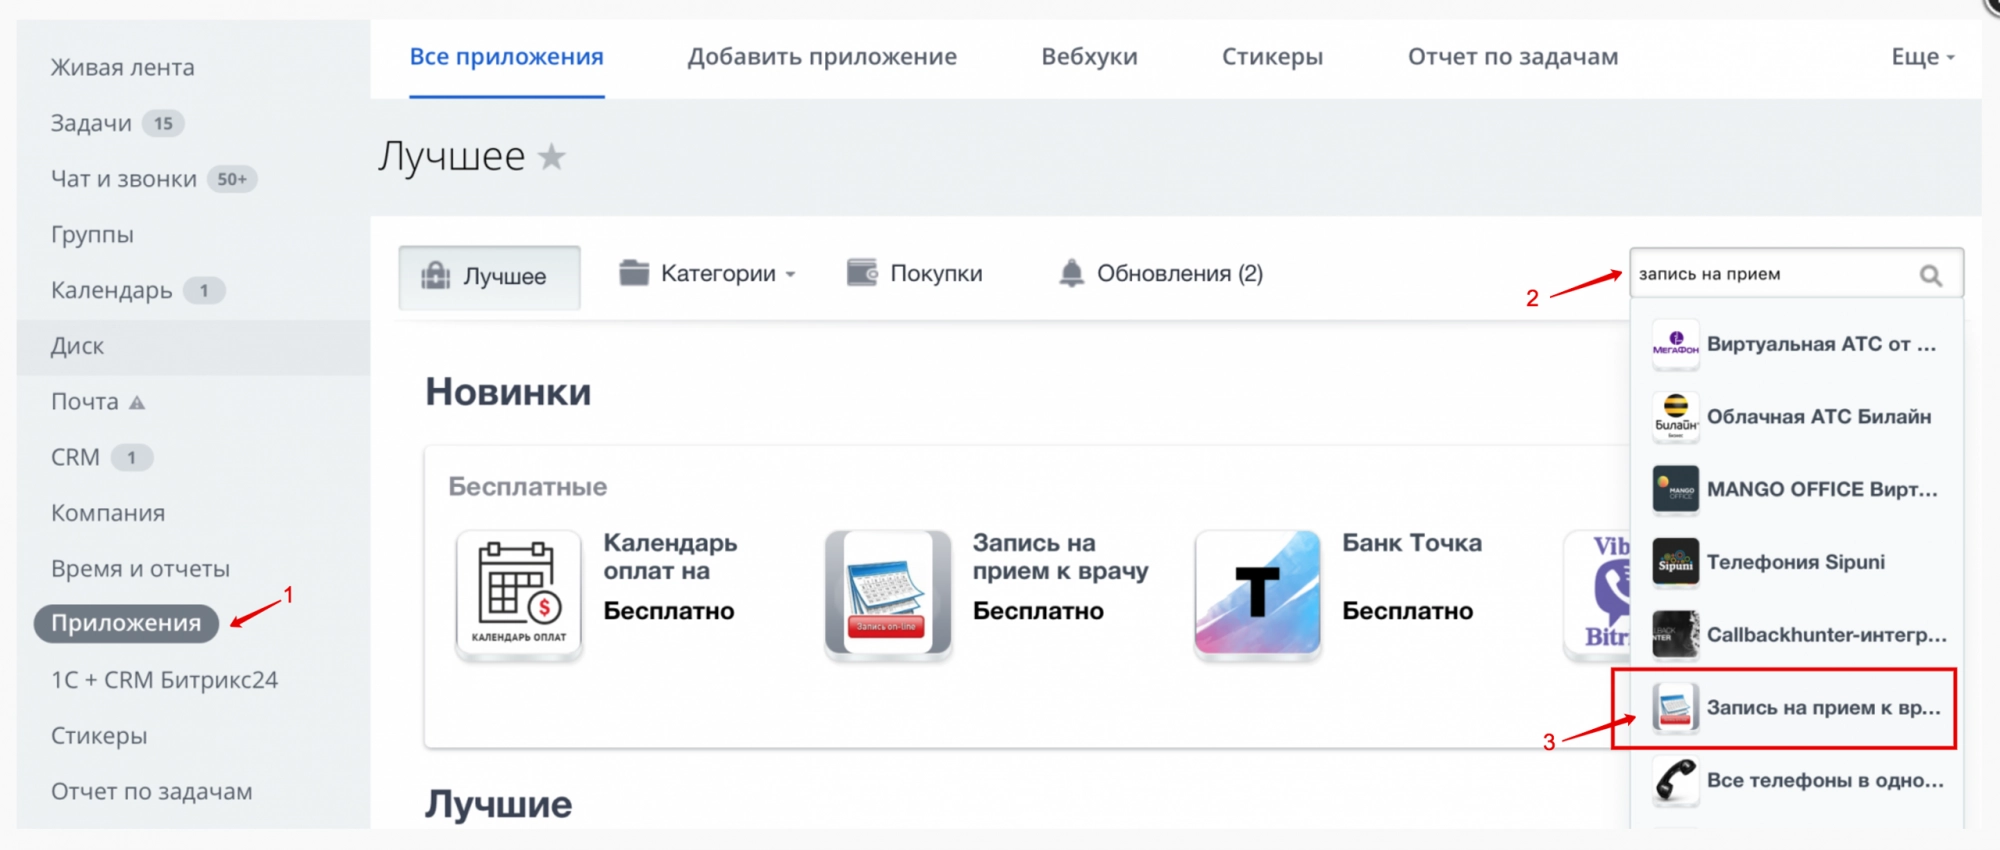Select Запись на прием к врачу suggestion
Screen dimensions: 2000x850
click(1822, 708)
